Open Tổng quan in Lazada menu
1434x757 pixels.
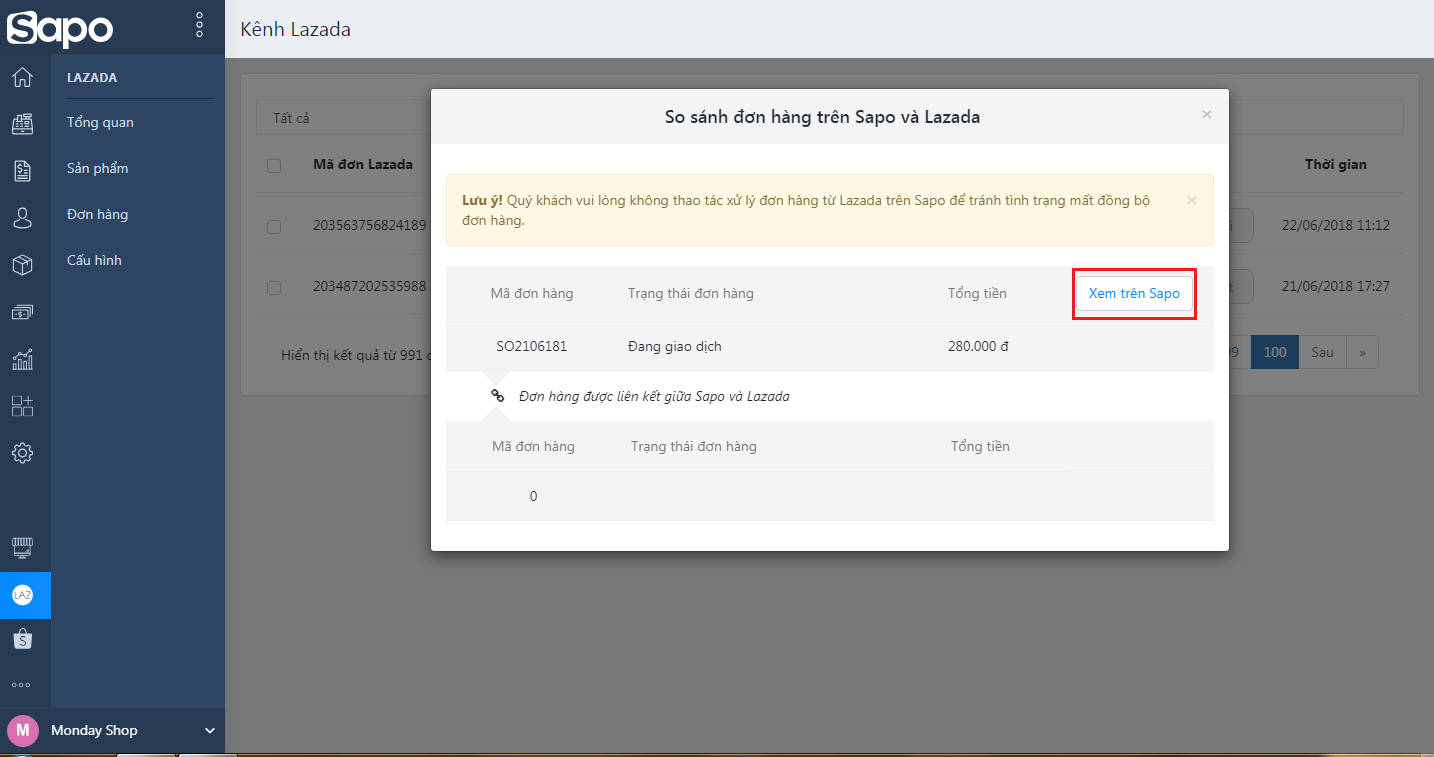pyautogui.click(x=100, y=122)
